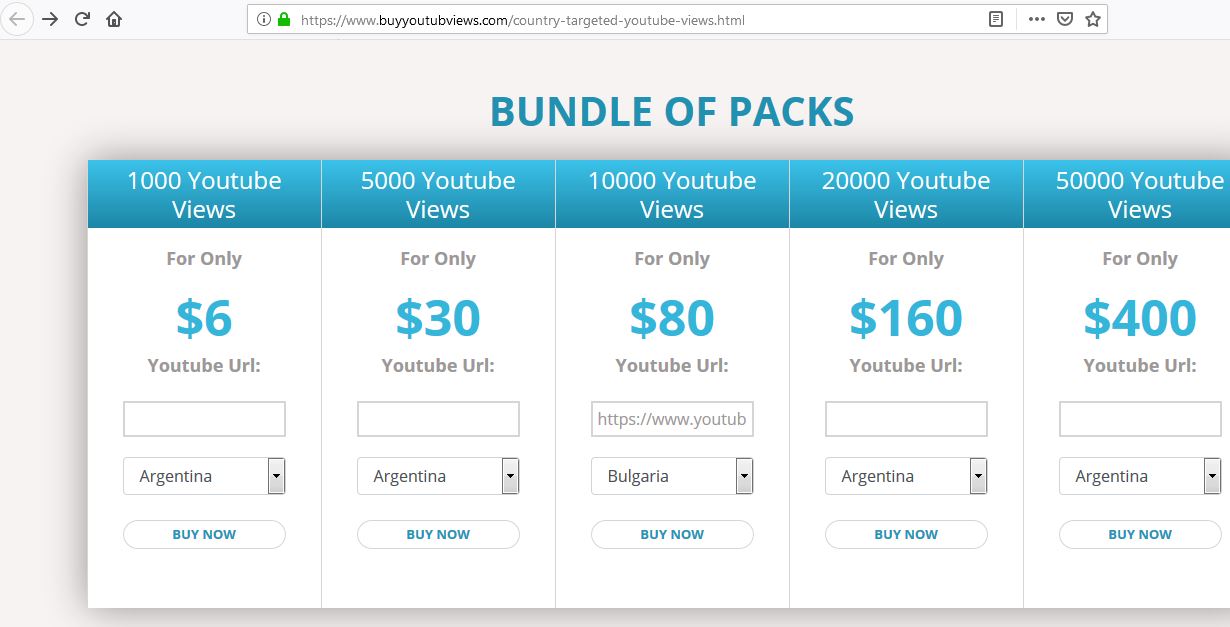
Task: Open country dropdown in 1000 Views pack
Action: [x=204, y=476]
